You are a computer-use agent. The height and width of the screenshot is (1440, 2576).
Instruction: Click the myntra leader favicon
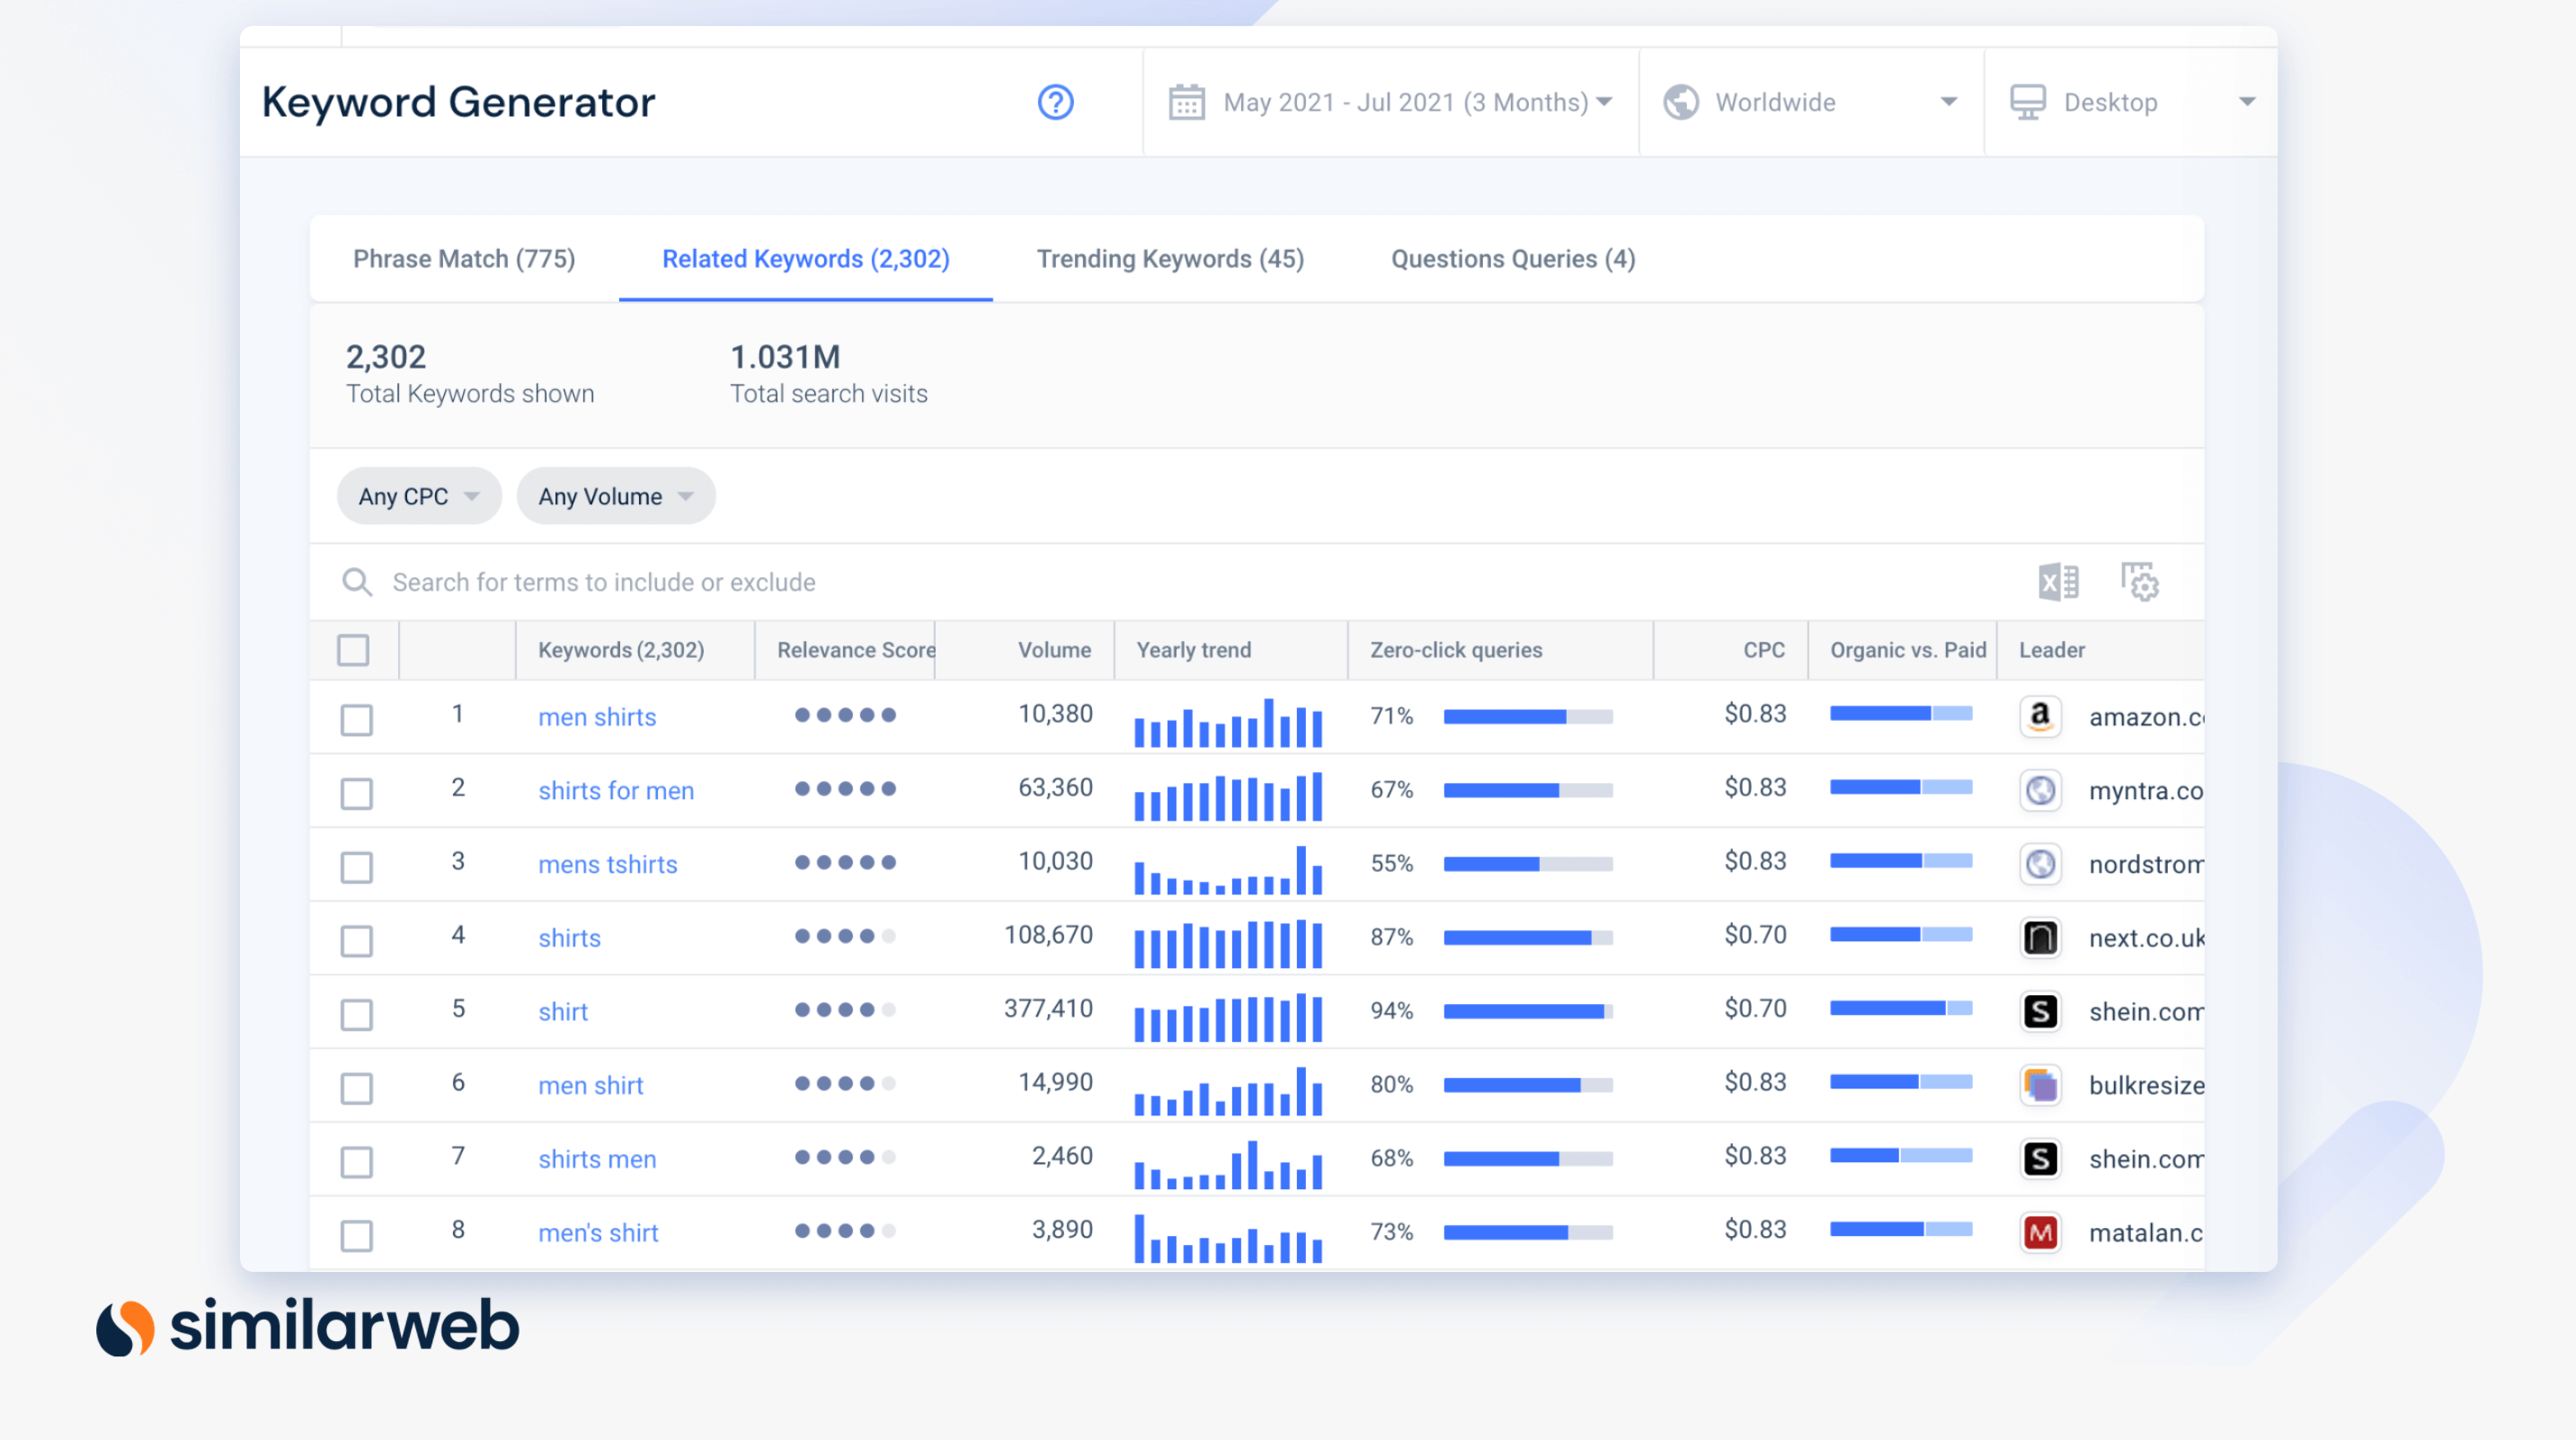[x=2040, y=790]
